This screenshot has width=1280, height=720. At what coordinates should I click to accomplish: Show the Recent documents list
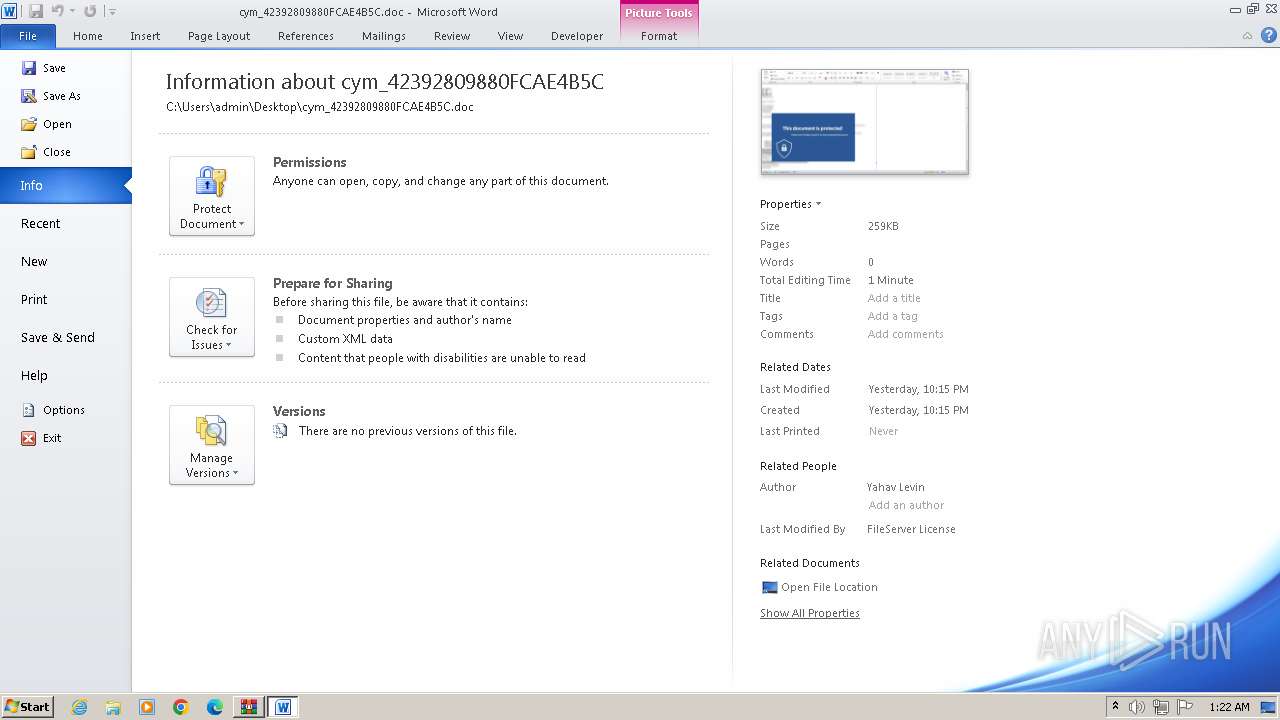[41, 224]
